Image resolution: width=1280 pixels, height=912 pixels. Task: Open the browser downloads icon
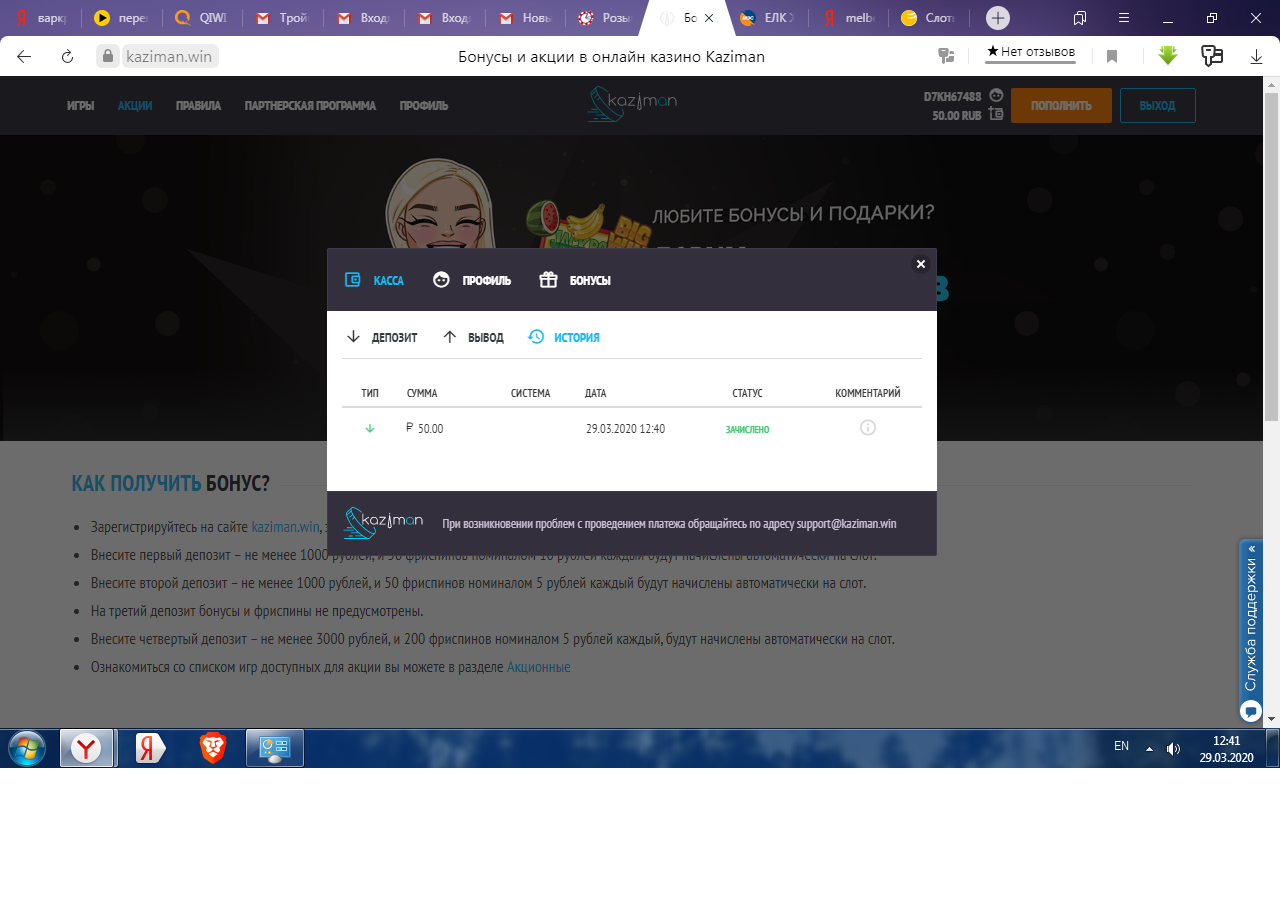pos(1257,57)
